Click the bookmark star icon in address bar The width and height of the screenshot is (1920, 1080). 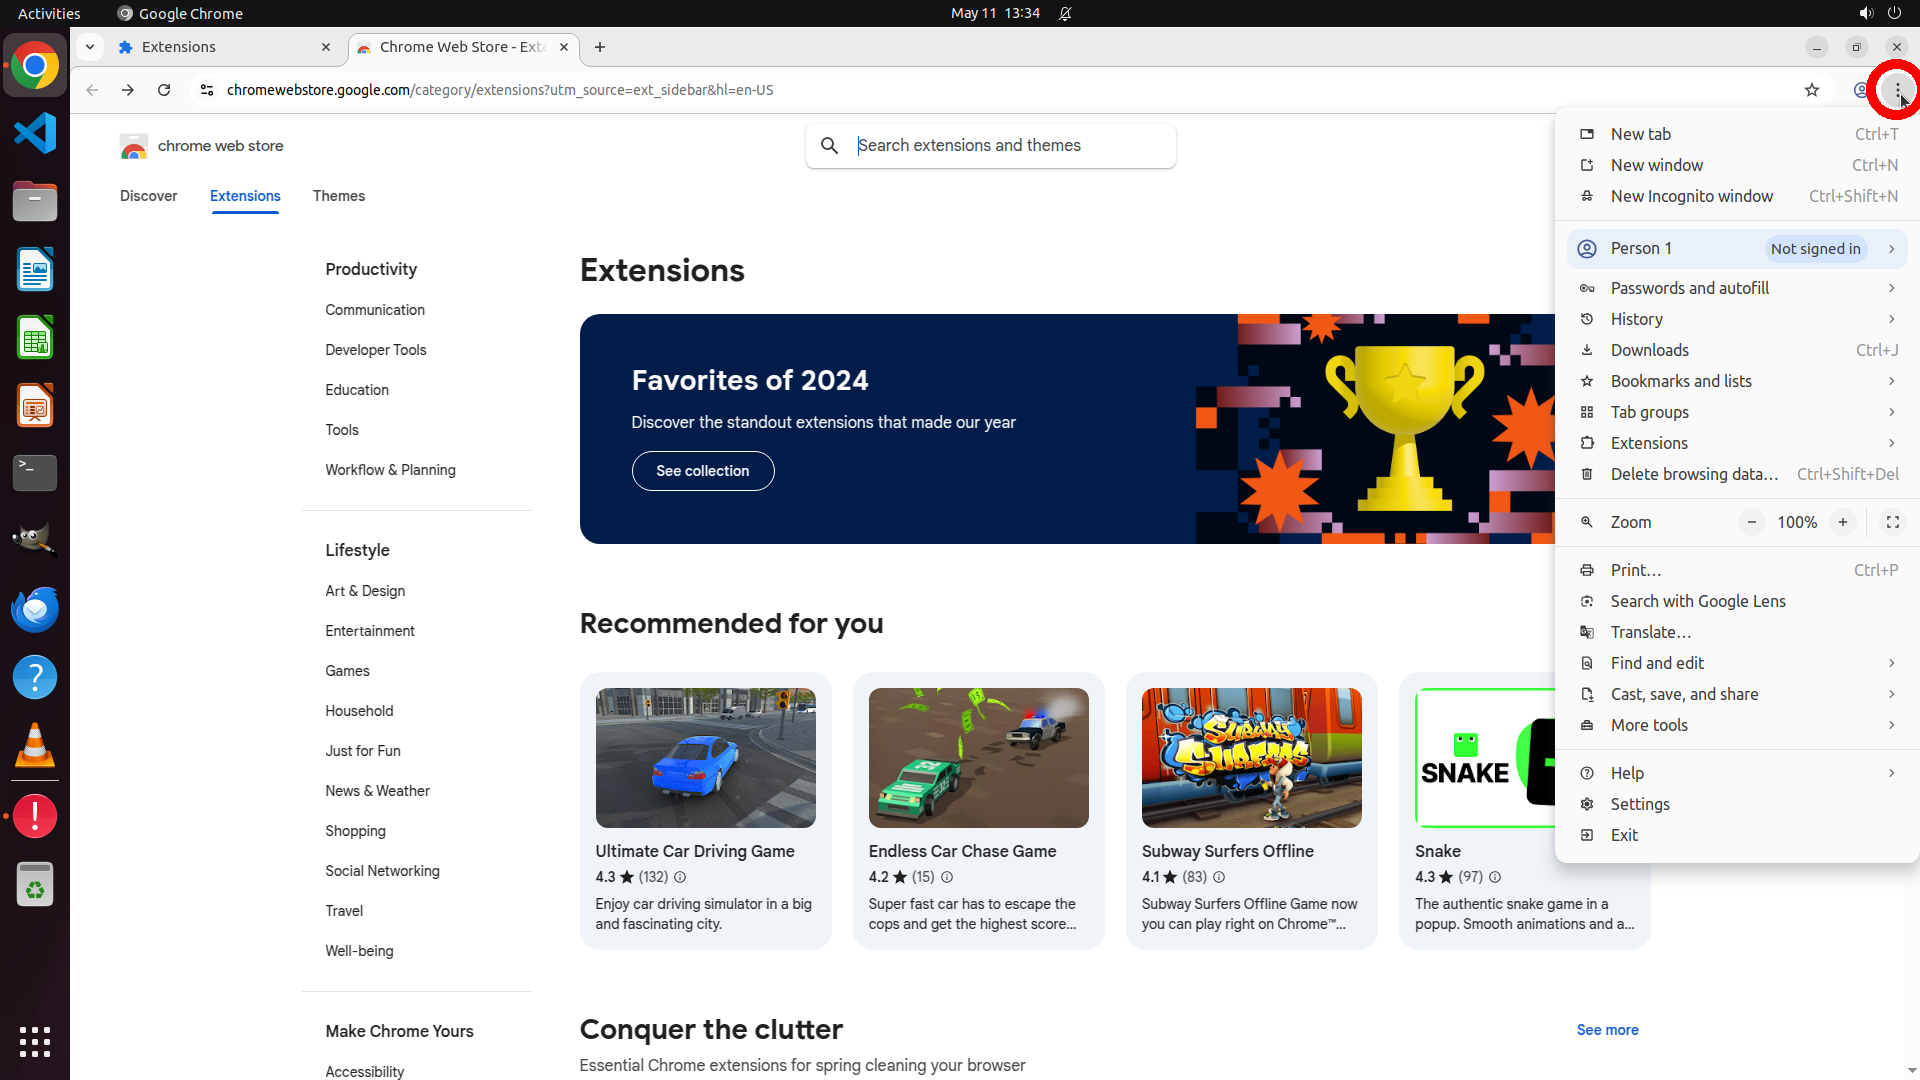click(x=1811, y=90)
